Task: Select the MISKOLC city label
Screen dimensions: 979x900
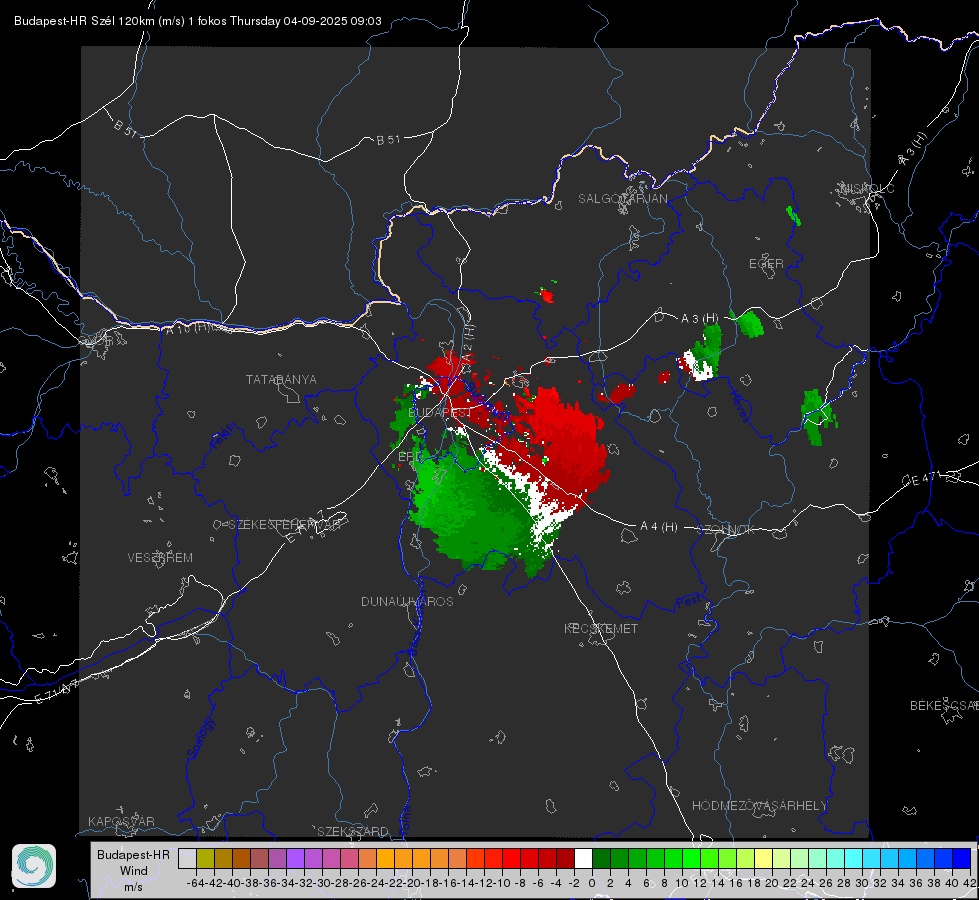Action: click(x=867, y=189)
